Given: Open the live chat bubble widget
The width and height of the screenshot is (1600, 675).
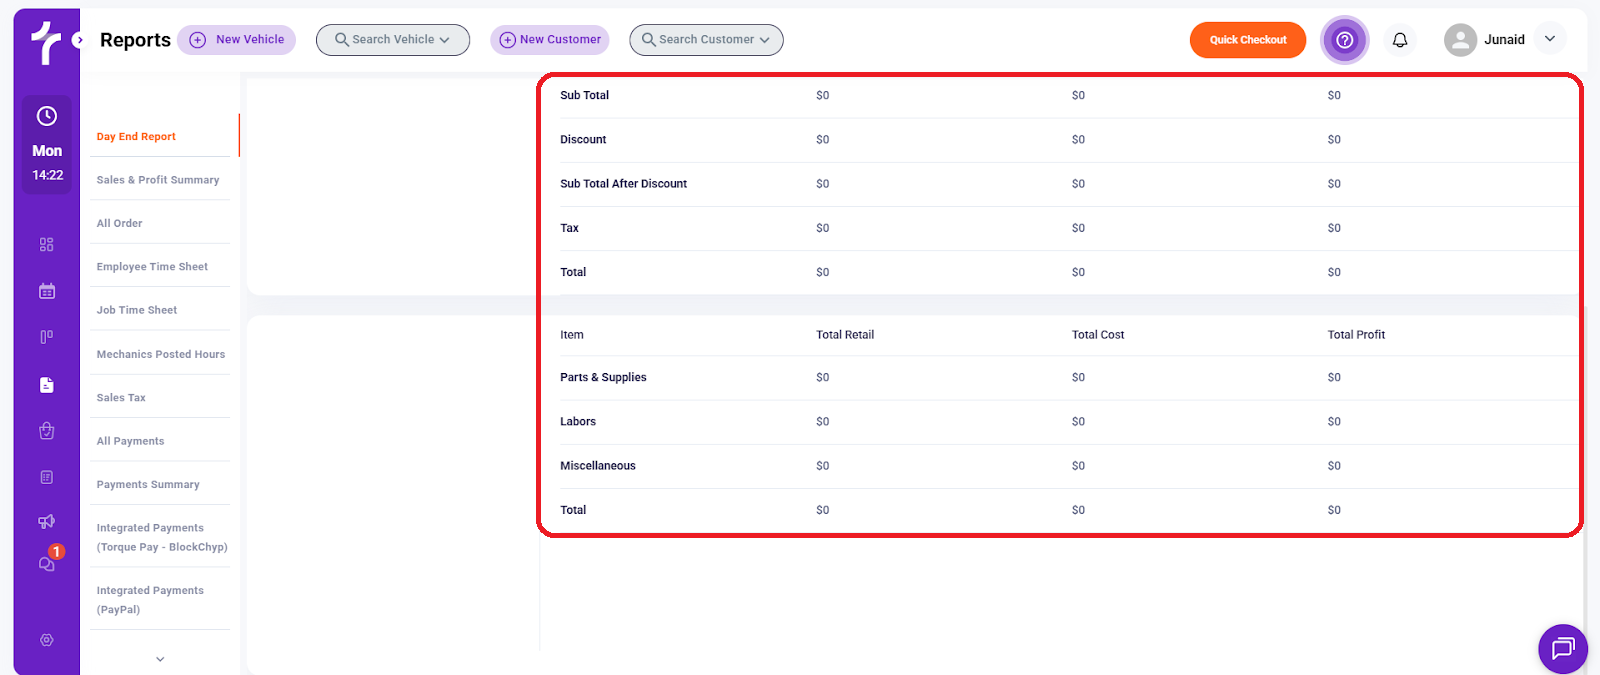Looking at the screenshot, I should tap(1562, 649).
